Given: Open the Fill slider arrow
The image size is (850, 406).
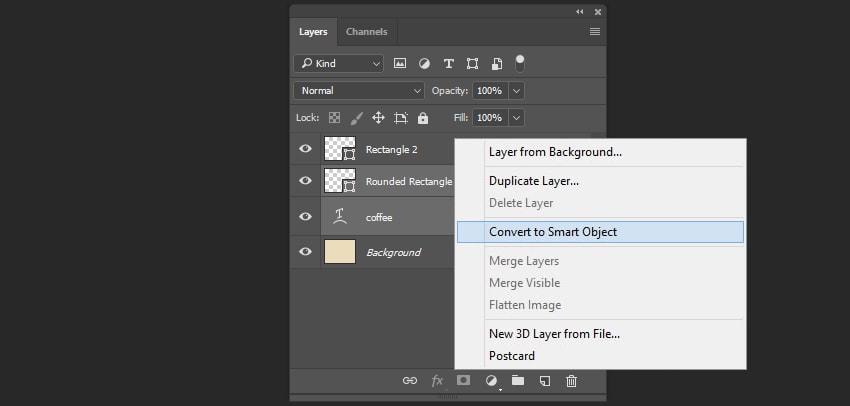Looking at the screenshot, I should pyautogui.click(x=517, y=118).
